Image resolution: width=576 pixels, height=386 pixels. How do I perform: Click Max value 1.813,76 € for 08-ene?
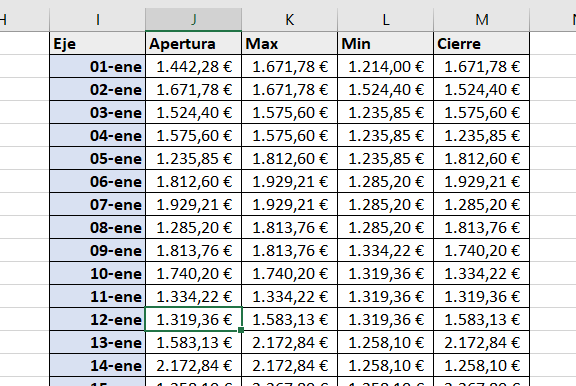click(289, 228)
